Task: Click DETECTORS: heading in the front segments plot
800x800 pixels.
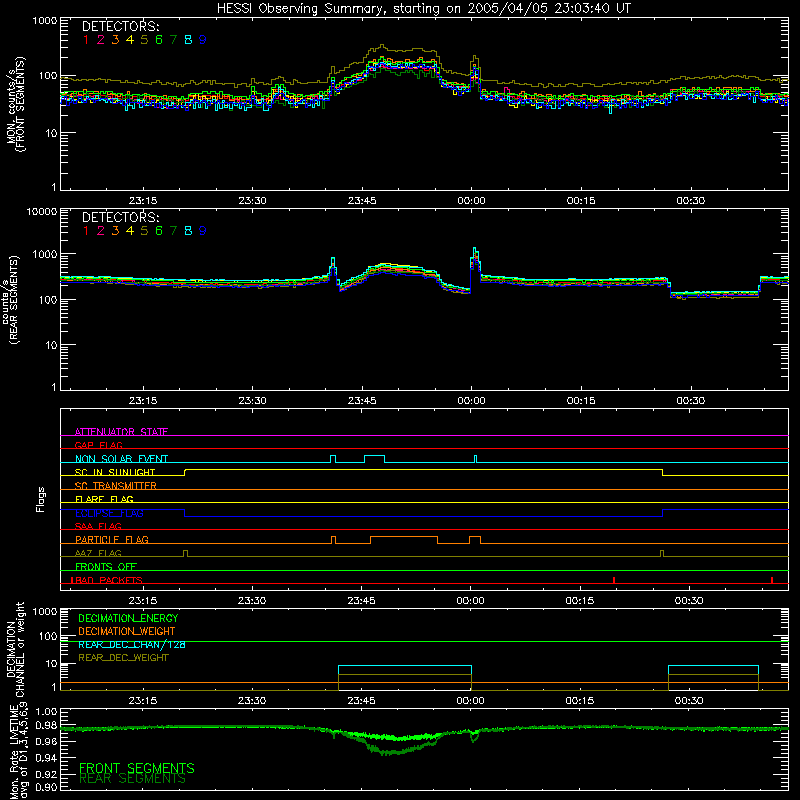Action: 120,27
